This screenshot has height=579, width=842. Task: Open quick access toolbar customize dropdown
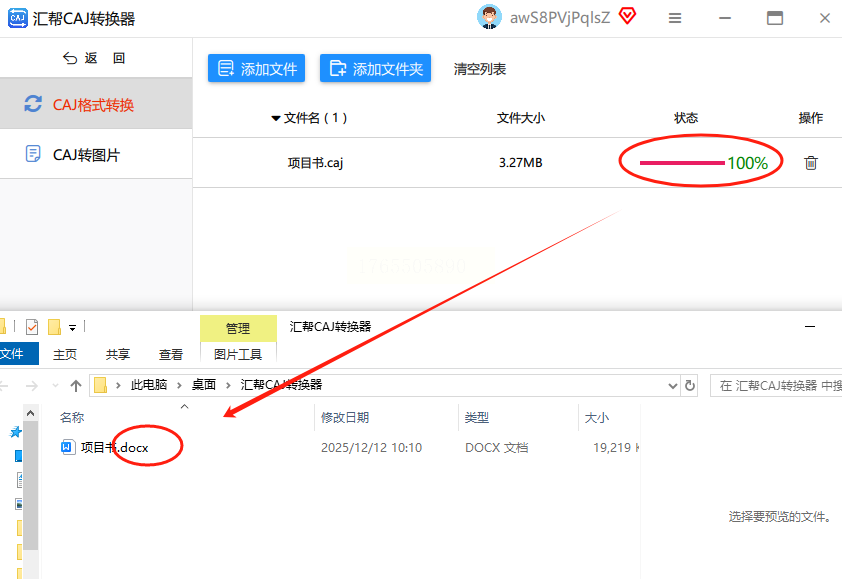[72, 327]
